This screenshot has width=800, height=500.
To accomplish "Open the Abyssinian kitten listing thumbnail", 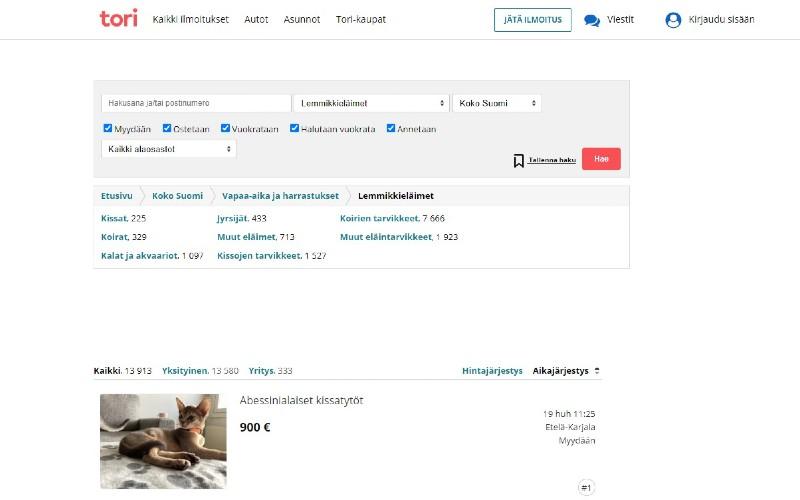I will pos(163,441).
